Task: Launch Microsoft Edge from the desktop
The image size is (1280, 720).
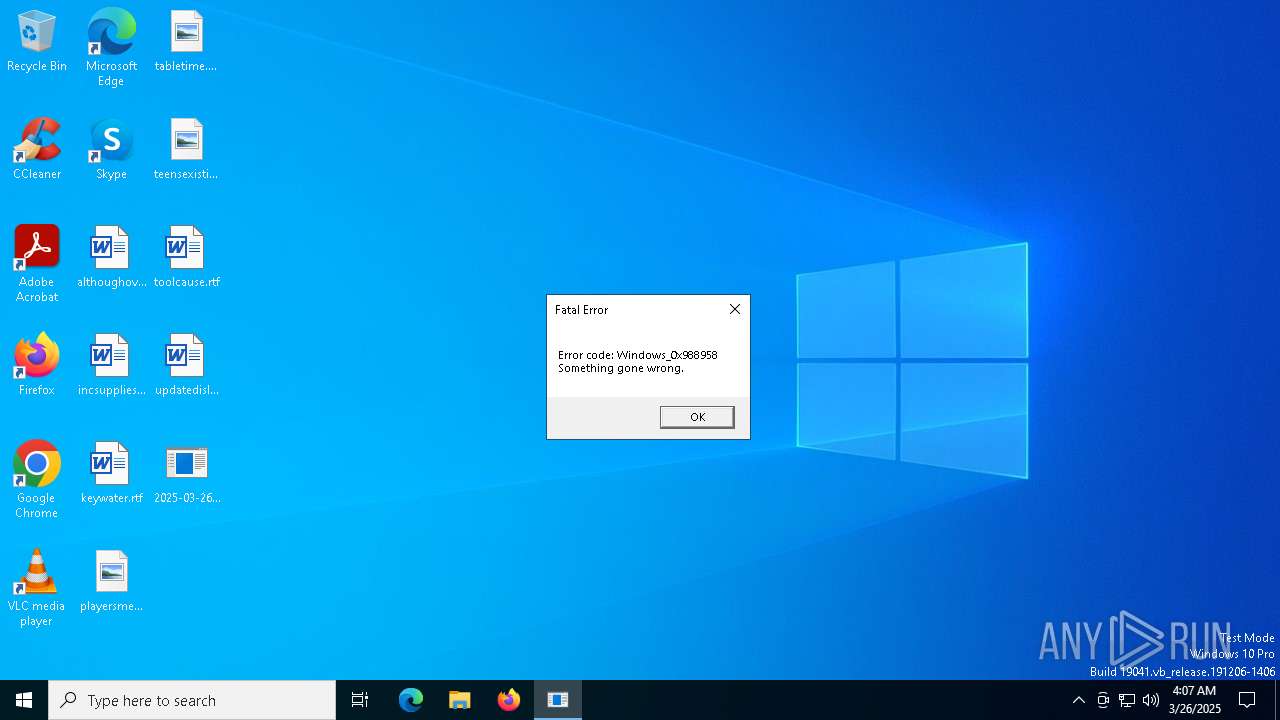Action: [x=111, y=47]
